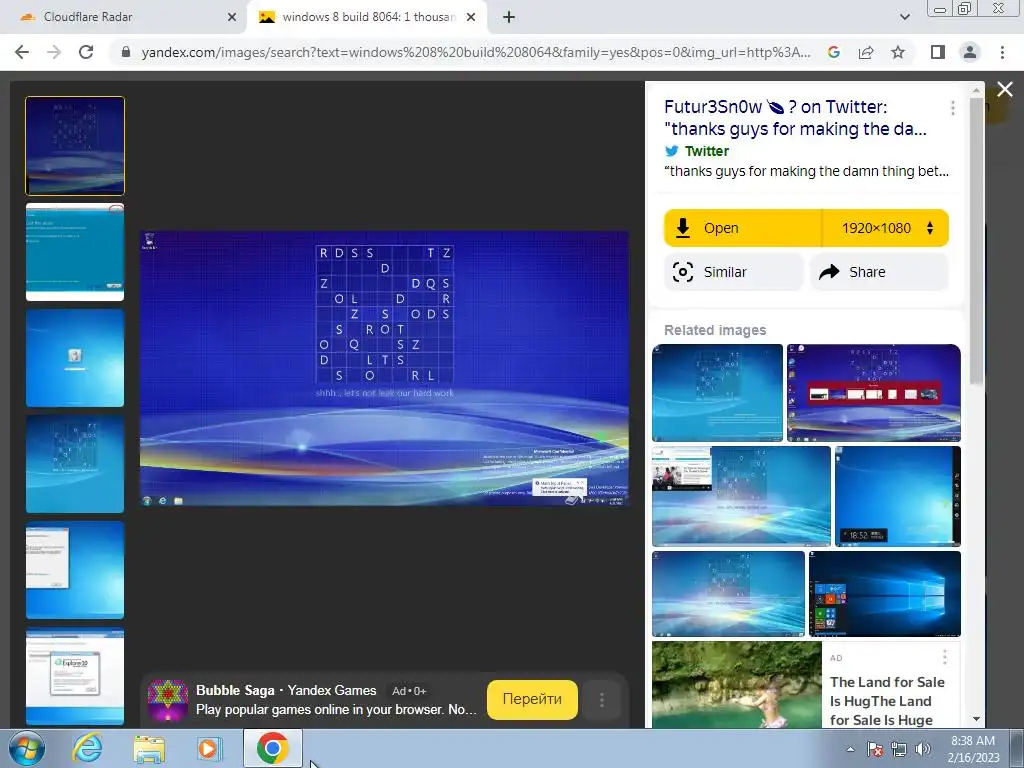Open related image with Windows 10 logo
This screenshot has height=768, width=1024.
tap(885, 594)
